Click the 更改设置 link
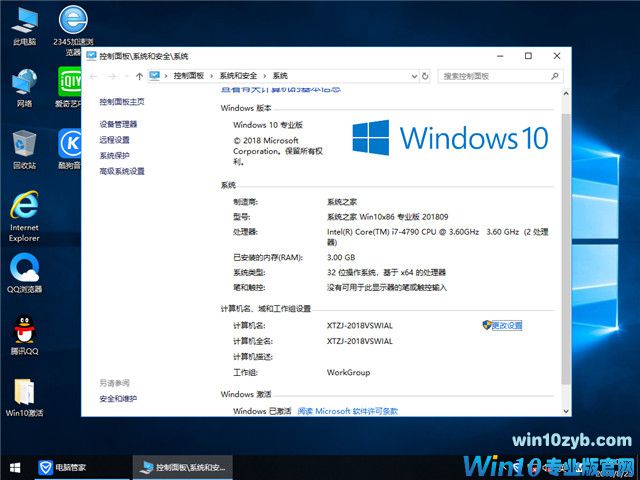640x480 pixels. tap(507, 325)
